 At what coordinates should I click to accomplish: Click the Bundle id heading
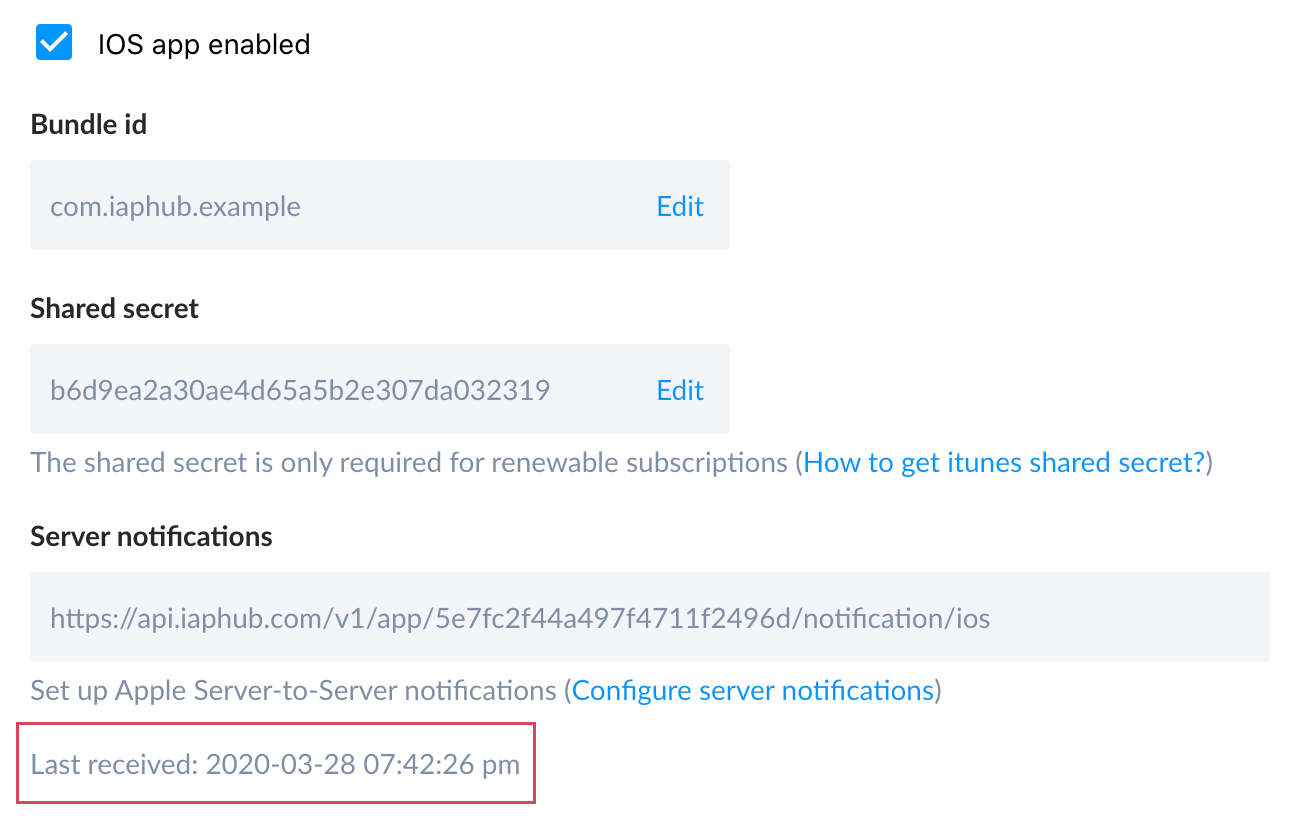(89, 125)
